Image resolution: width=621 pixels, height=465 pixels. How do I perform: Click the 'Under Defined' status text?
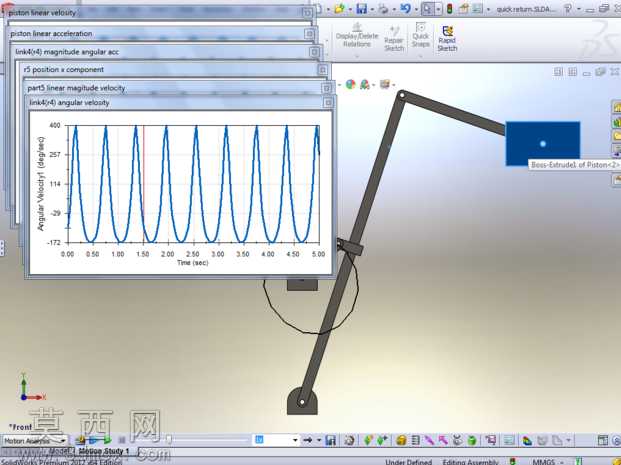pyautogui.click(x=408, y=462)
